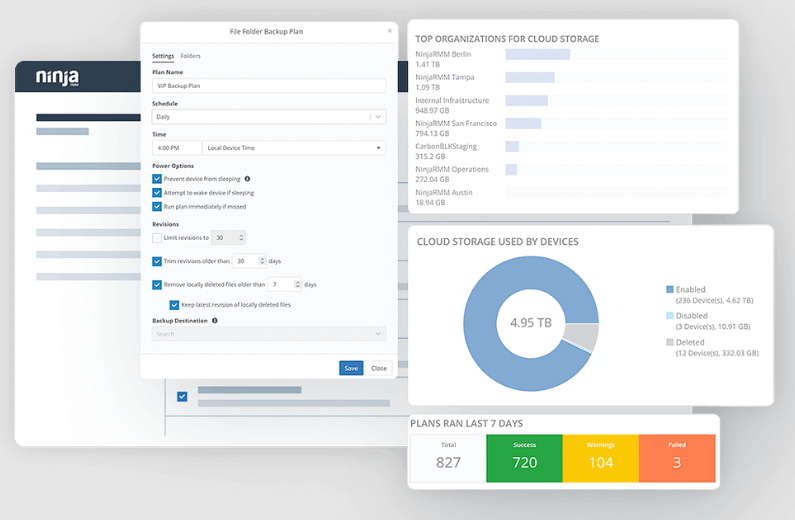Image resolution: width=795 pixels, height=520 pixels.
Task: Click the Total 827 tile
Action: point(448,458)
